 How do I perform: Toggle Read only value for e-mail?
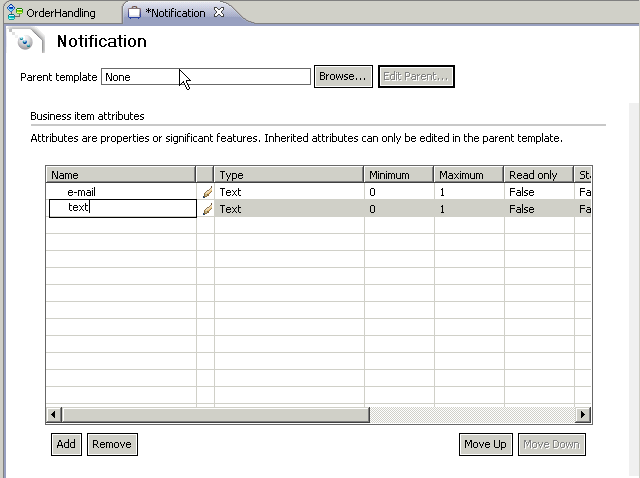coord(537,192)
